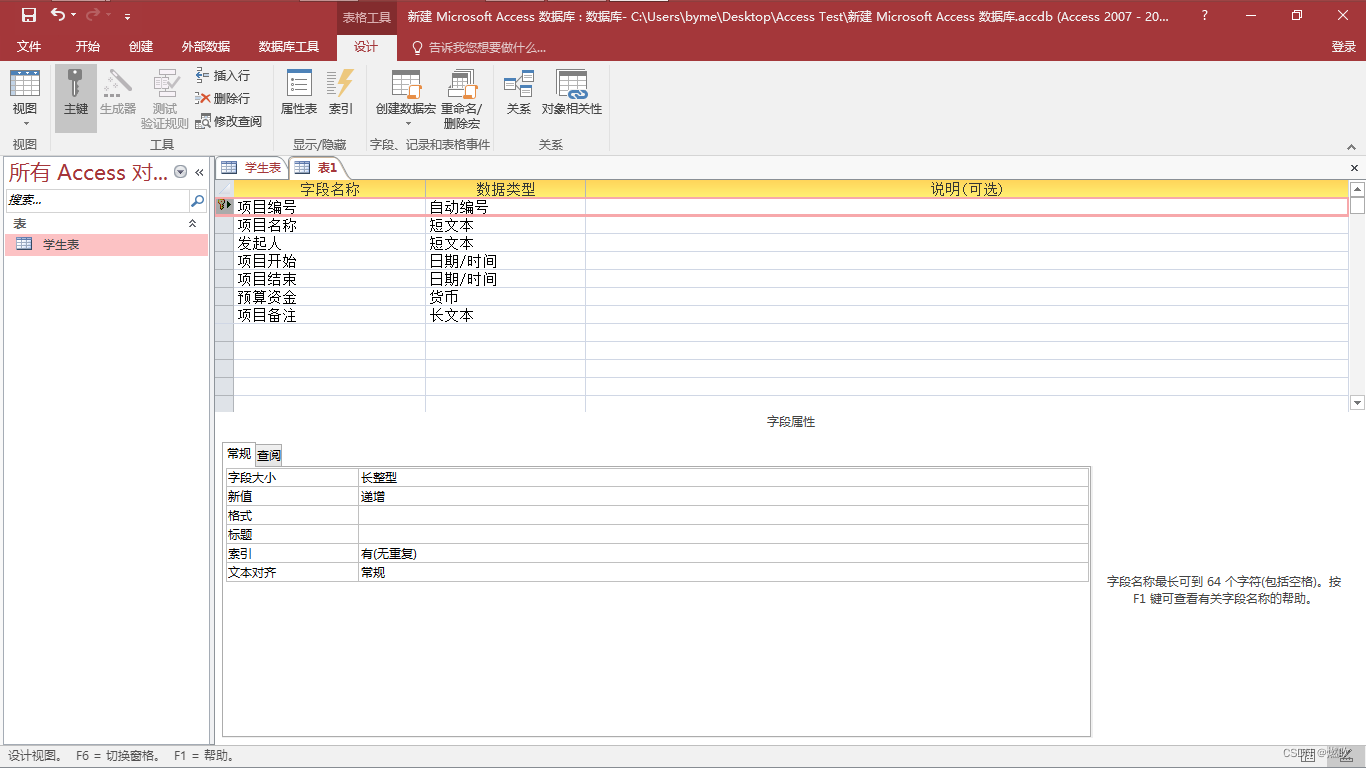
Task: Click the 预算资金 field name cell
Action: pyautogui.click(x=329, y=297)
